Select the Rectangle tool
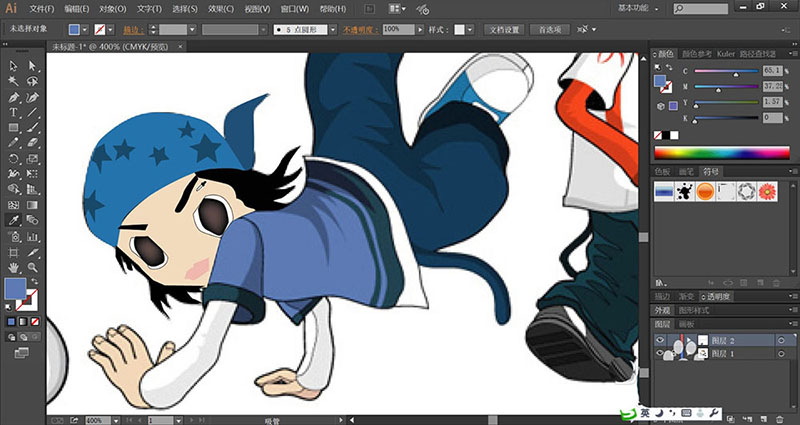 (13, 128)
